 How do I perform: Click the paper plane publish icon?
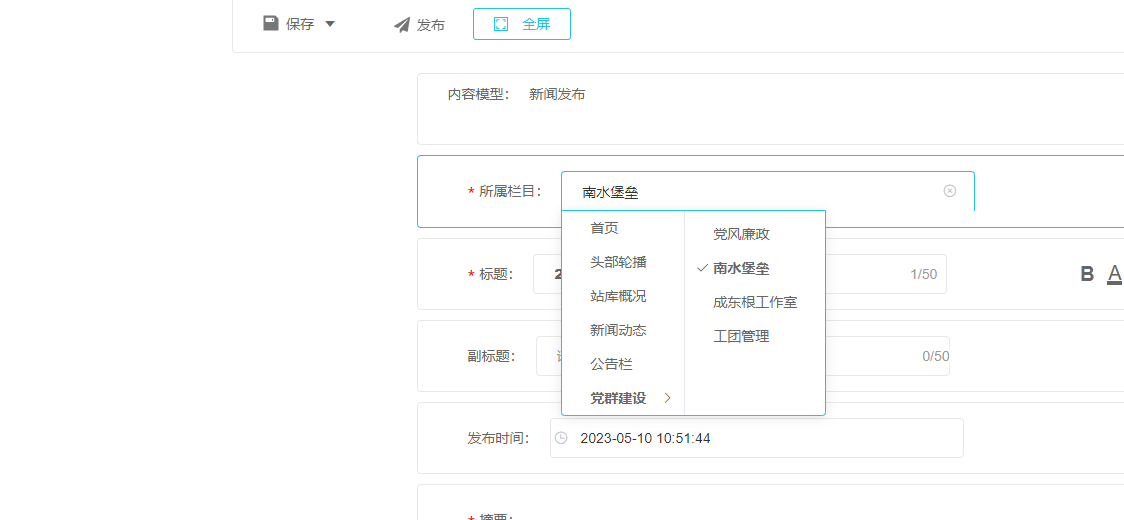click(x=402, y=25)
